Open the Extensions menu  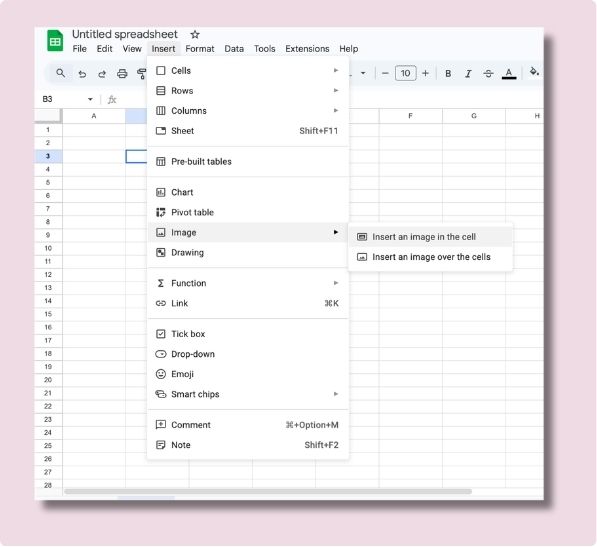[307, 49]
